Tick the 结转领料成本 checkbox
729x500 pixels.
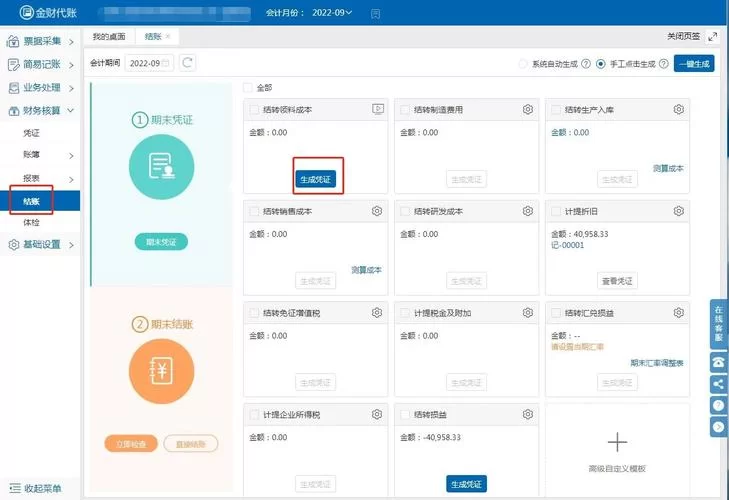pyautogui.click(x=254, y=110)
